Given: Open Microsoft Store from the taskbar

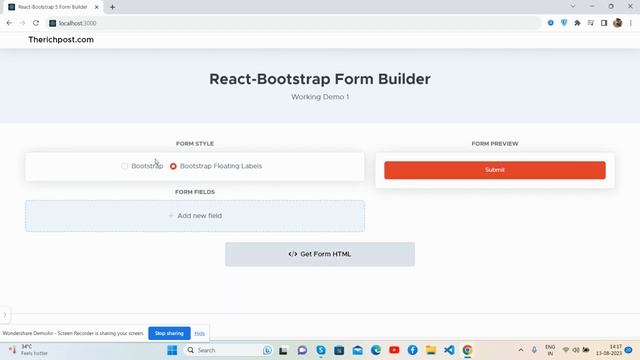Looking at the screenshot, I should coord(339,350).
